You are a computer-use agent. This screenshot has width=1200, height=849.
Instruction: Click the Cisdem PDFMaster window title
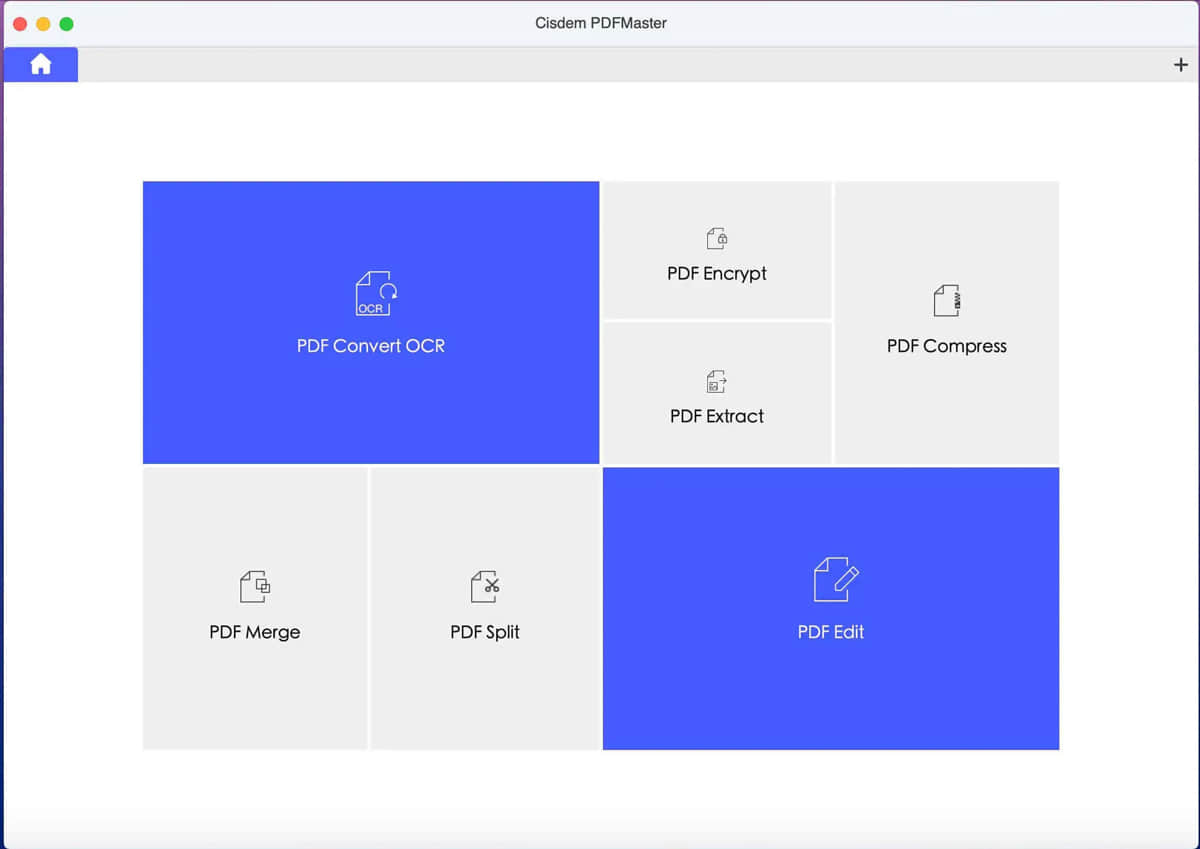[x=600, y=23]
